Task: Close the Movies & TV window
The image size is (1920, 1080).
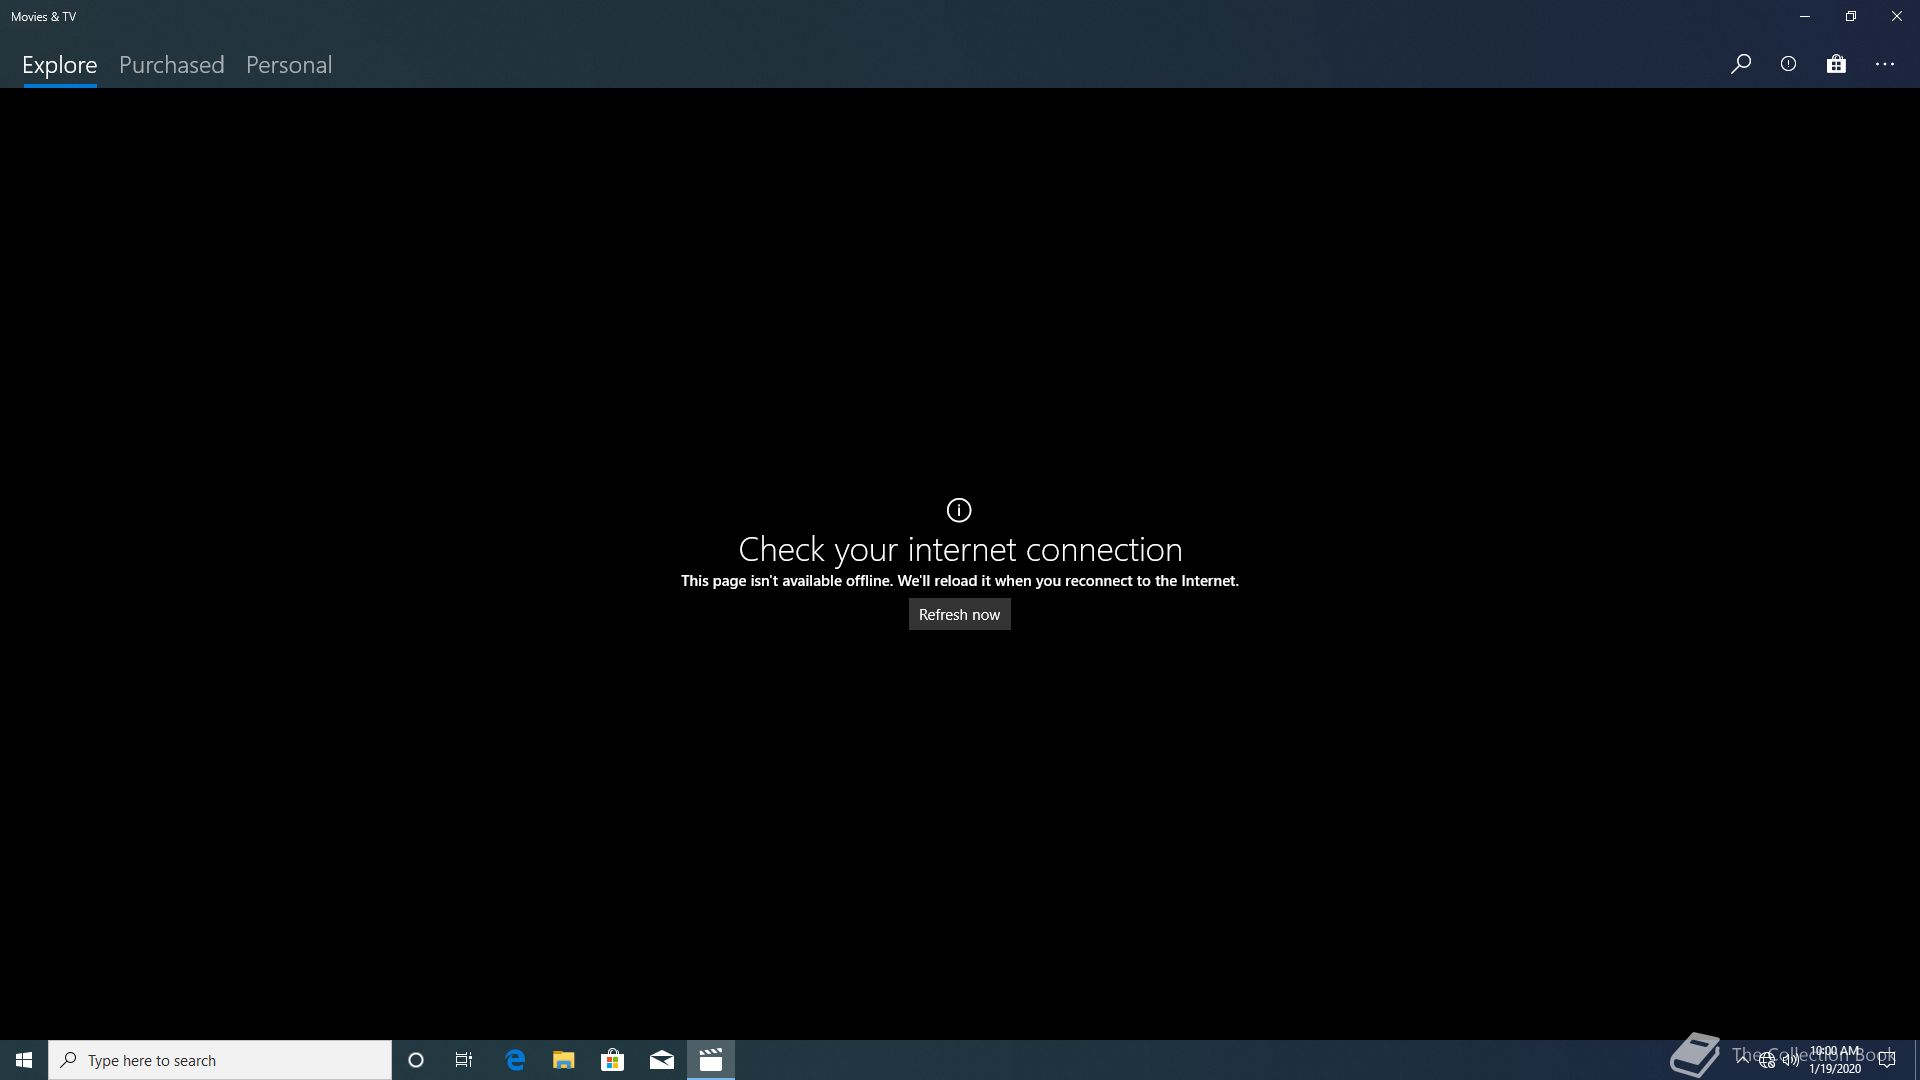Action: 1897,16
